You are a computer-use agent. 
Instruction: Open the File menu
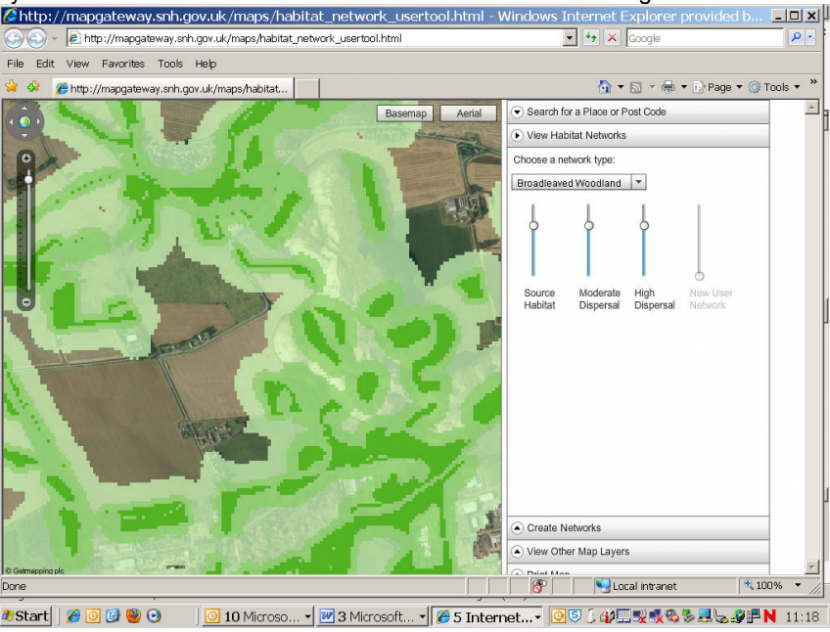pos(15,64)
